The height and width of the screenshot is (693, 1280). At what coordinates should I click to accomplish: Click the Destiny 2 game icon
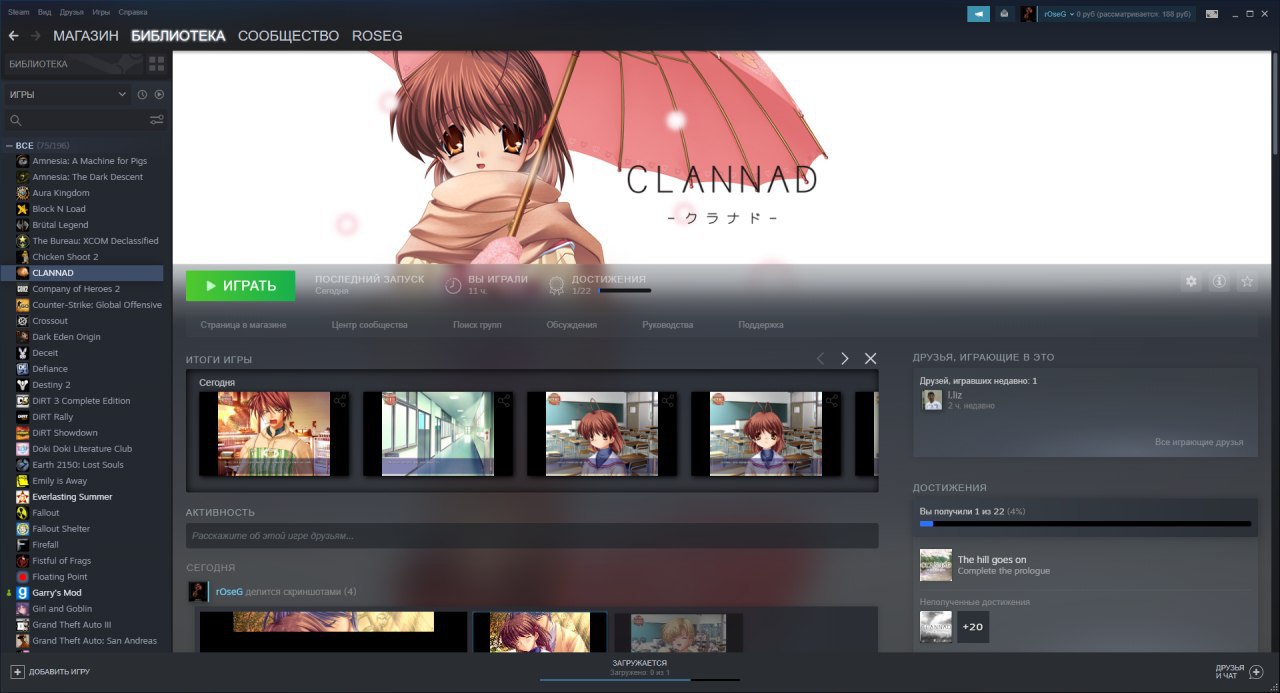pos(23,385)
